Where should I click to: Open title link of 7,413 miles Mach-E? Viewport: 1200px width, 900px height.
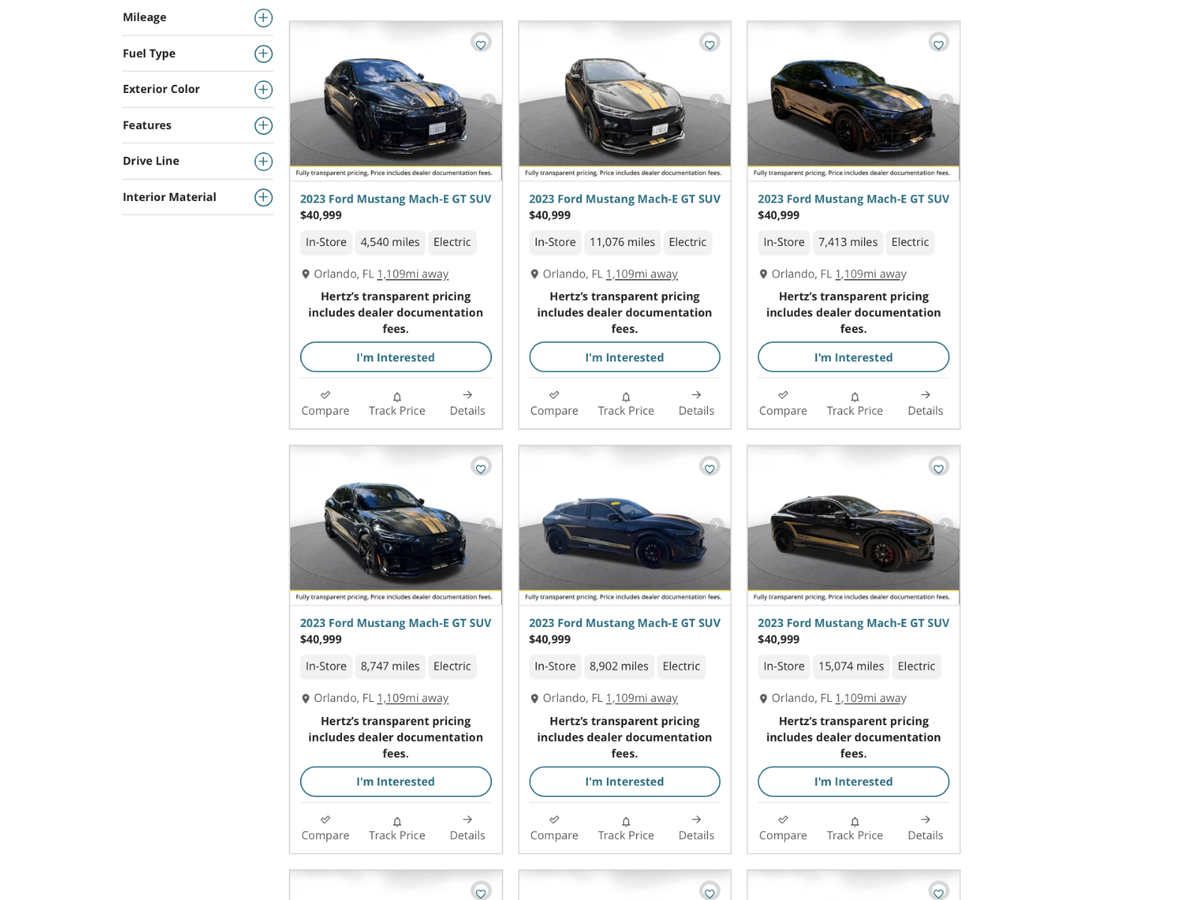(x=854, y=199)
